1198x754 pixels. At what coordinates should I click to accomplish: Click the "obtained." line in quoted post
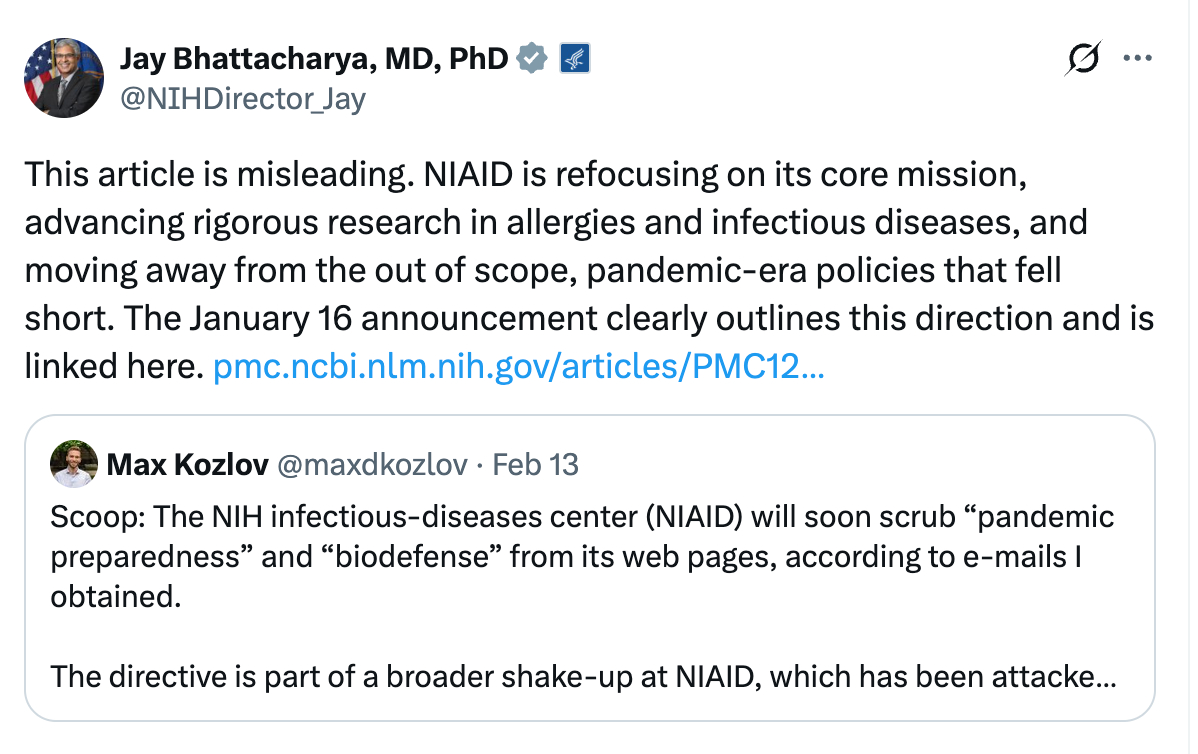click(97, 597)
